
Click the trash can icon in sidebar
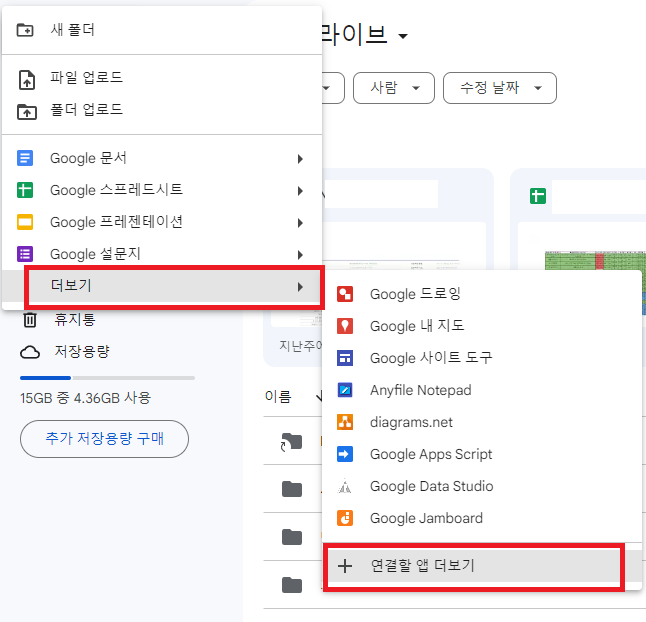[x=30, y=320]
